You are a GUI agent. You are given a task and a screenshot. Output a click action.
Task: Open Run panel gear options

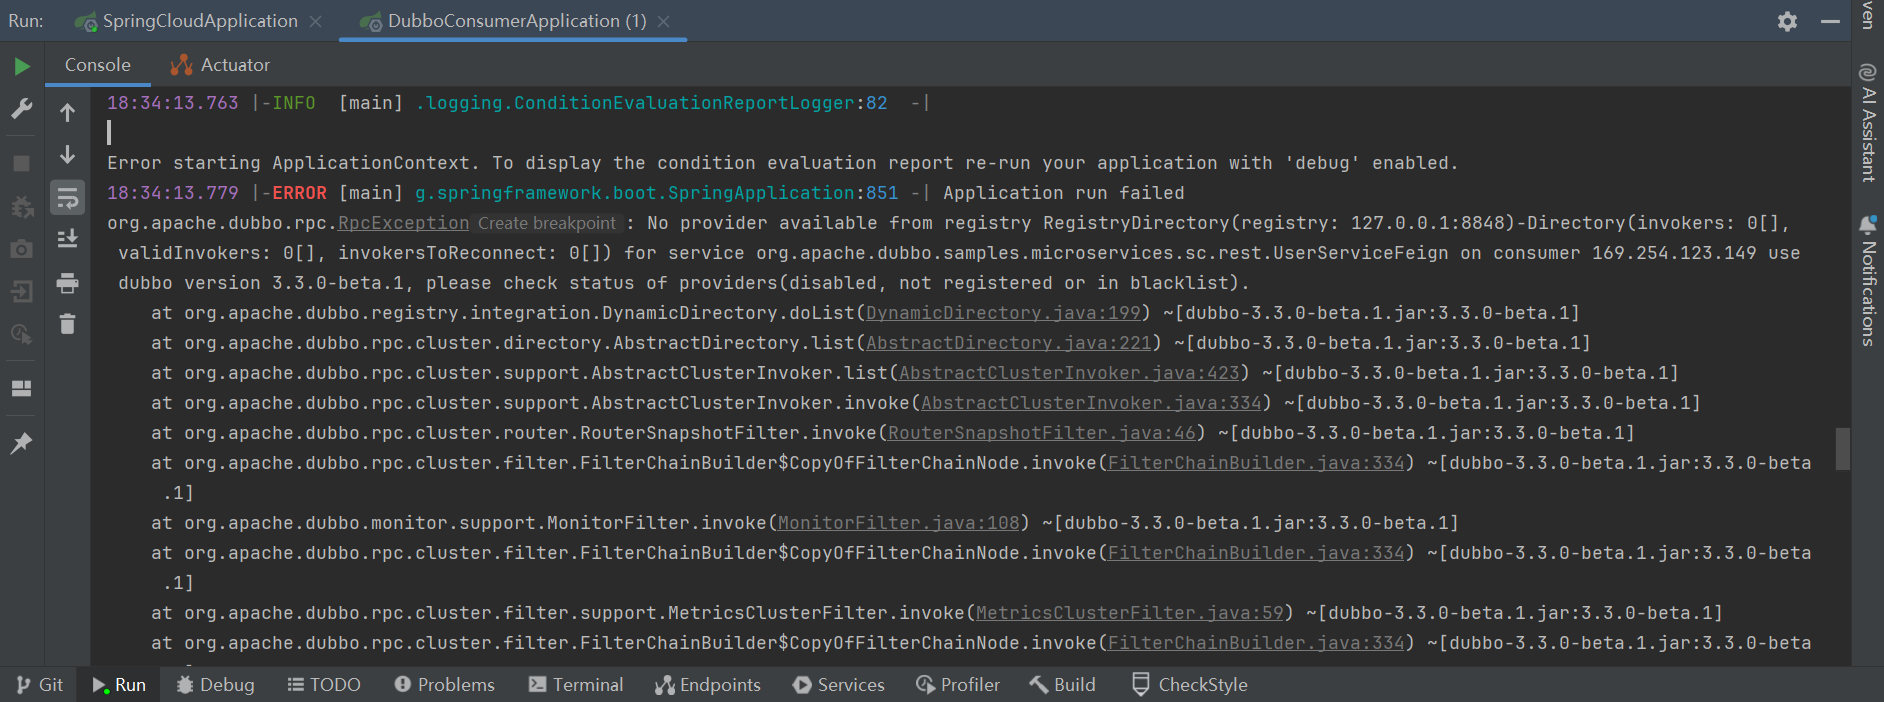[1787, 21]
